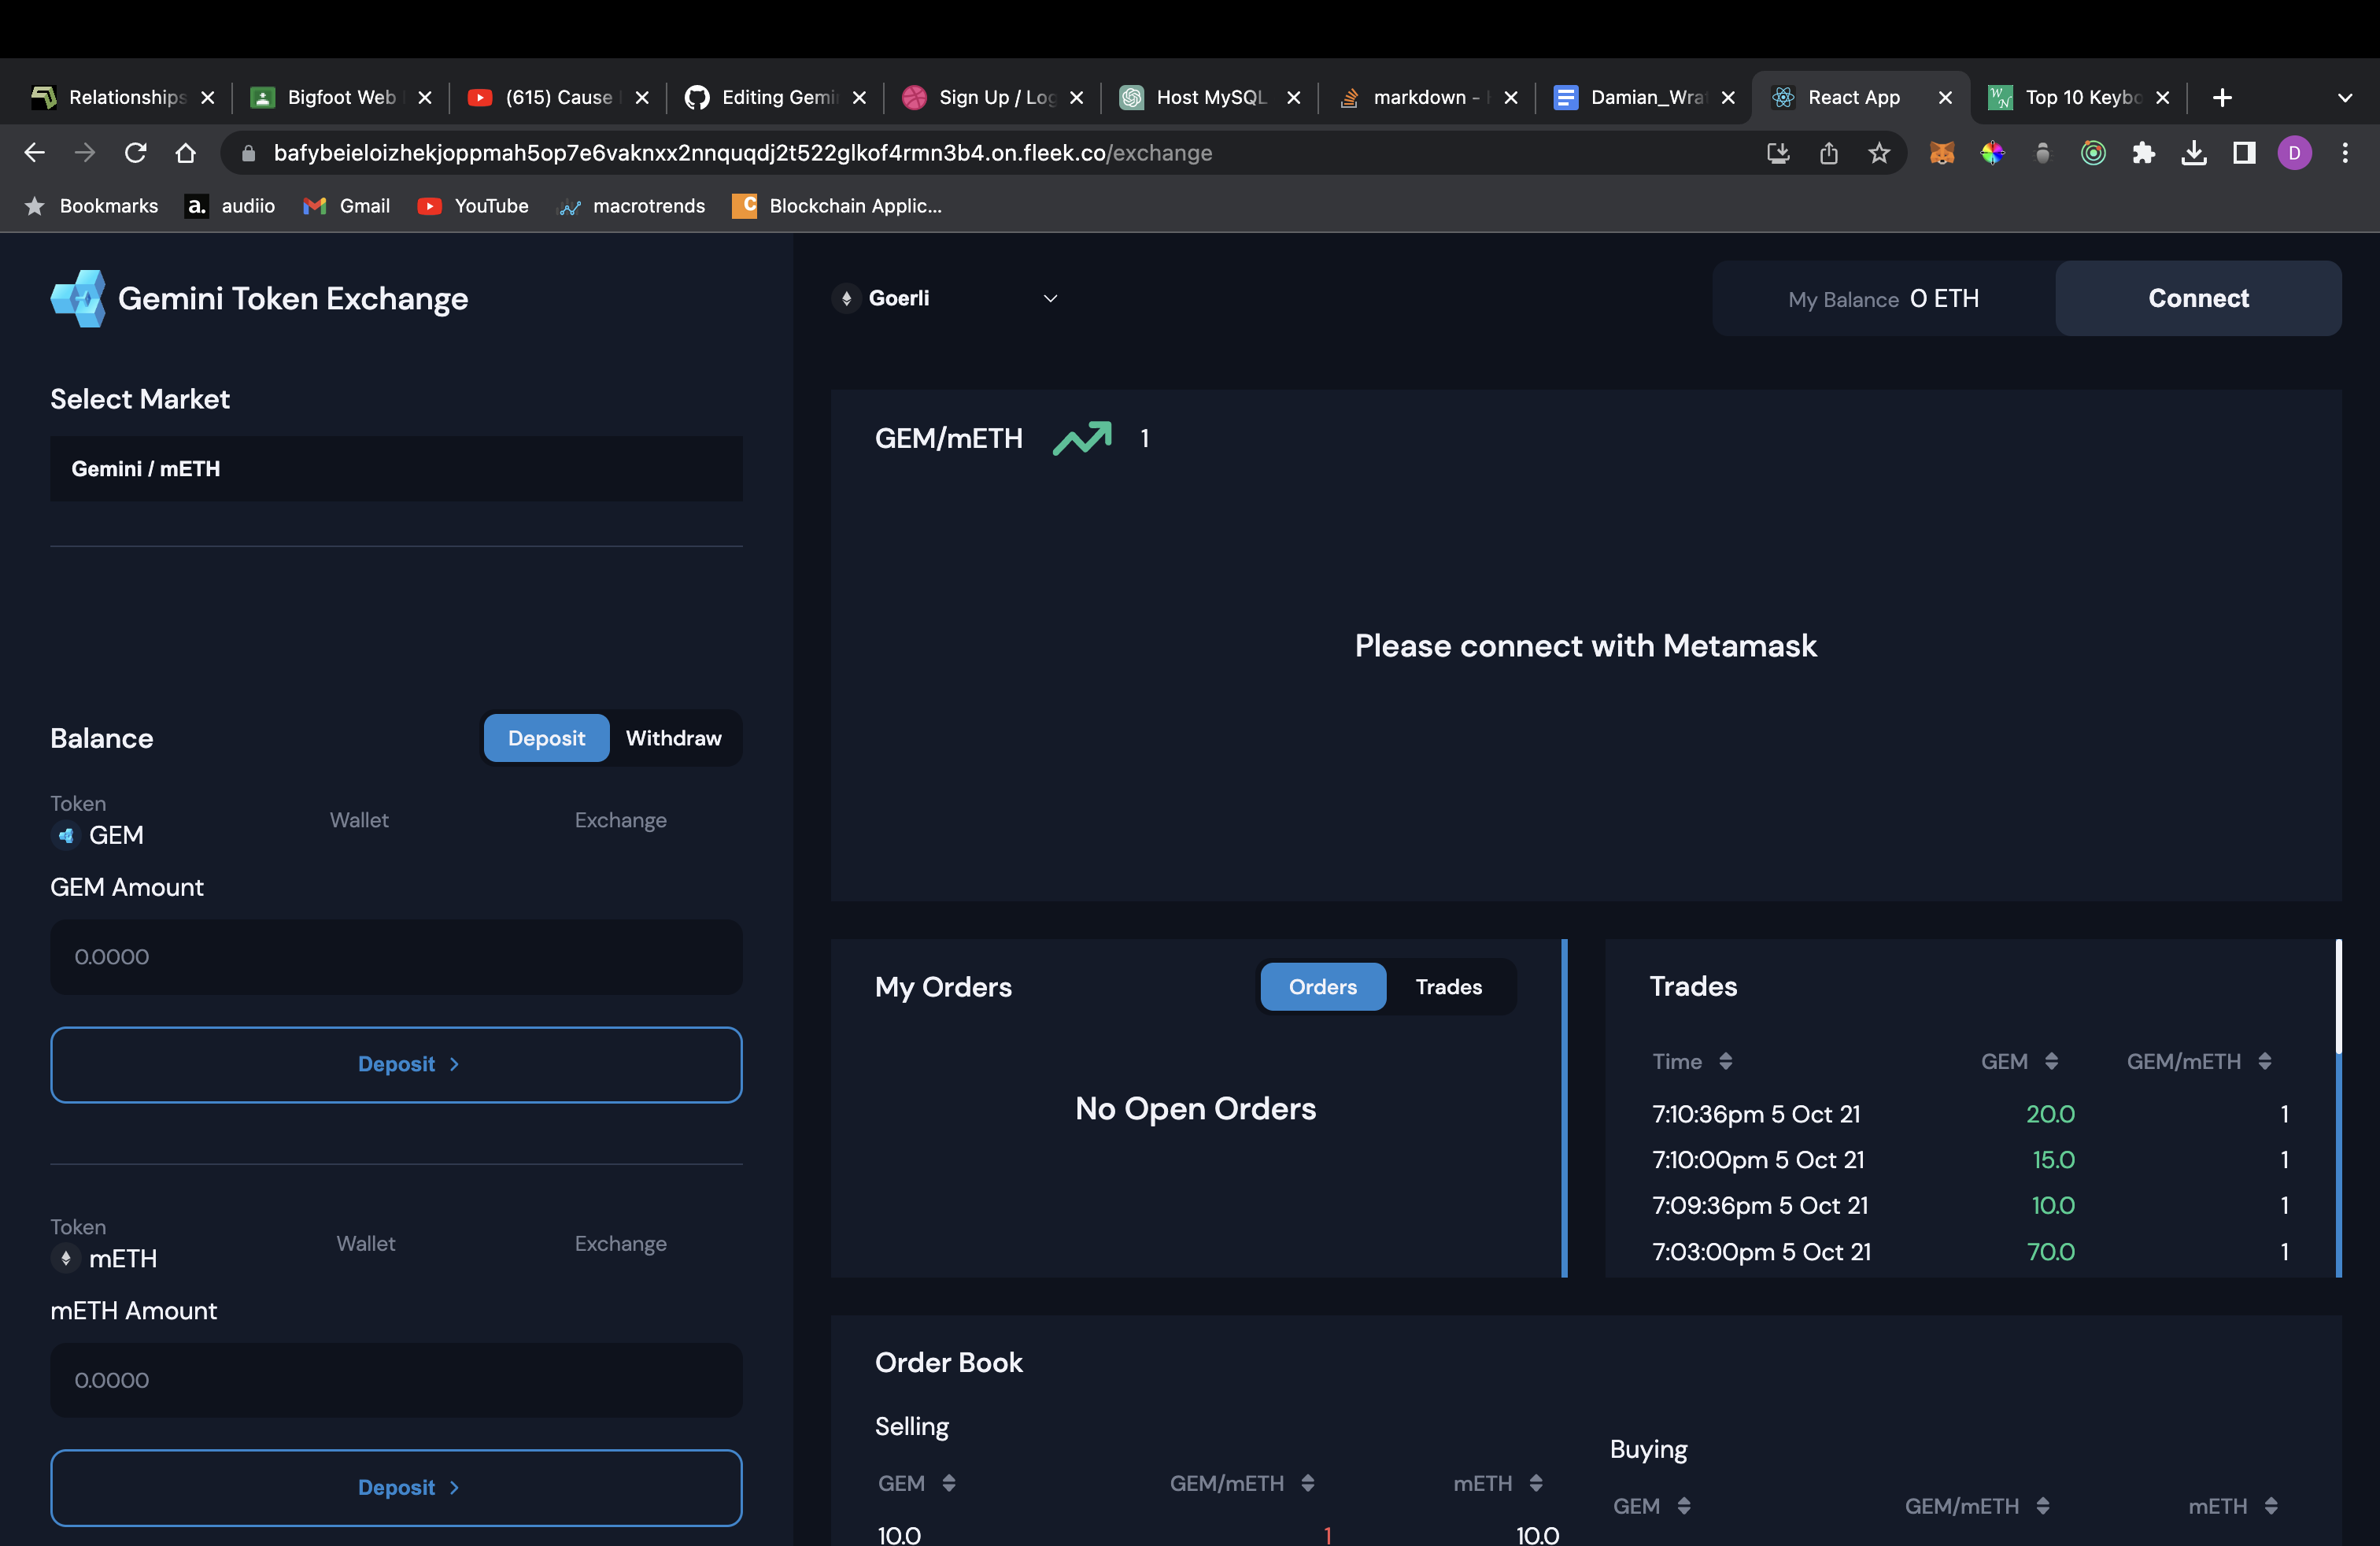Image resolution: width=2380 pixels, height=1546 pixels.
Task: Switch the Balance panel to Withdraw
Action: tap(672, 738)
